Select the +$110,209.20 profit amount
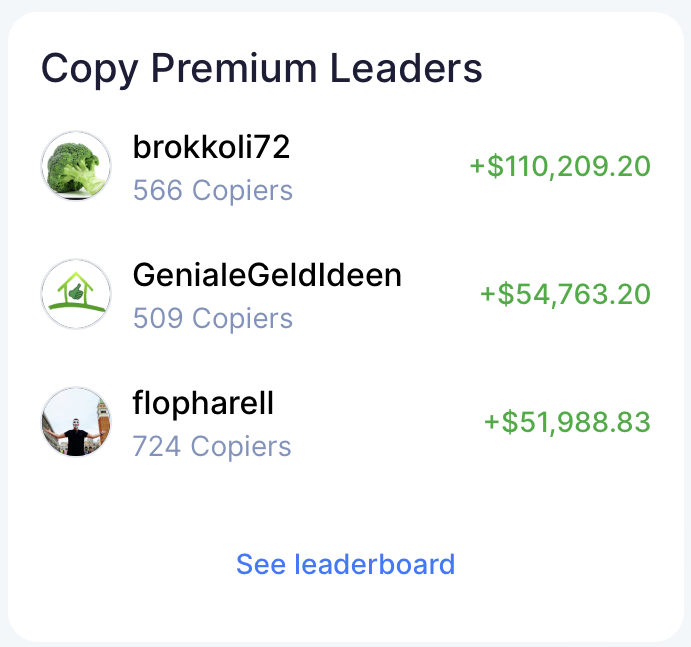This screenshot has width=691, height=647. click(x=560, y=166)
